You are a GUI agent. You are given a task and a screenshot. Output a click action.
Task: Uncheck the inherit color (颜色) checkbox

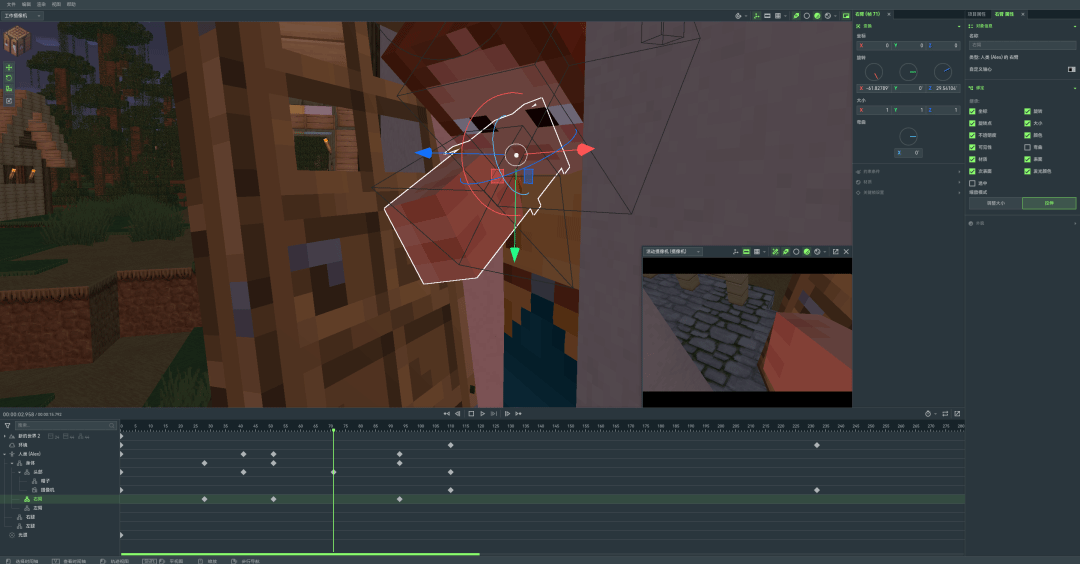[1027, 136]
